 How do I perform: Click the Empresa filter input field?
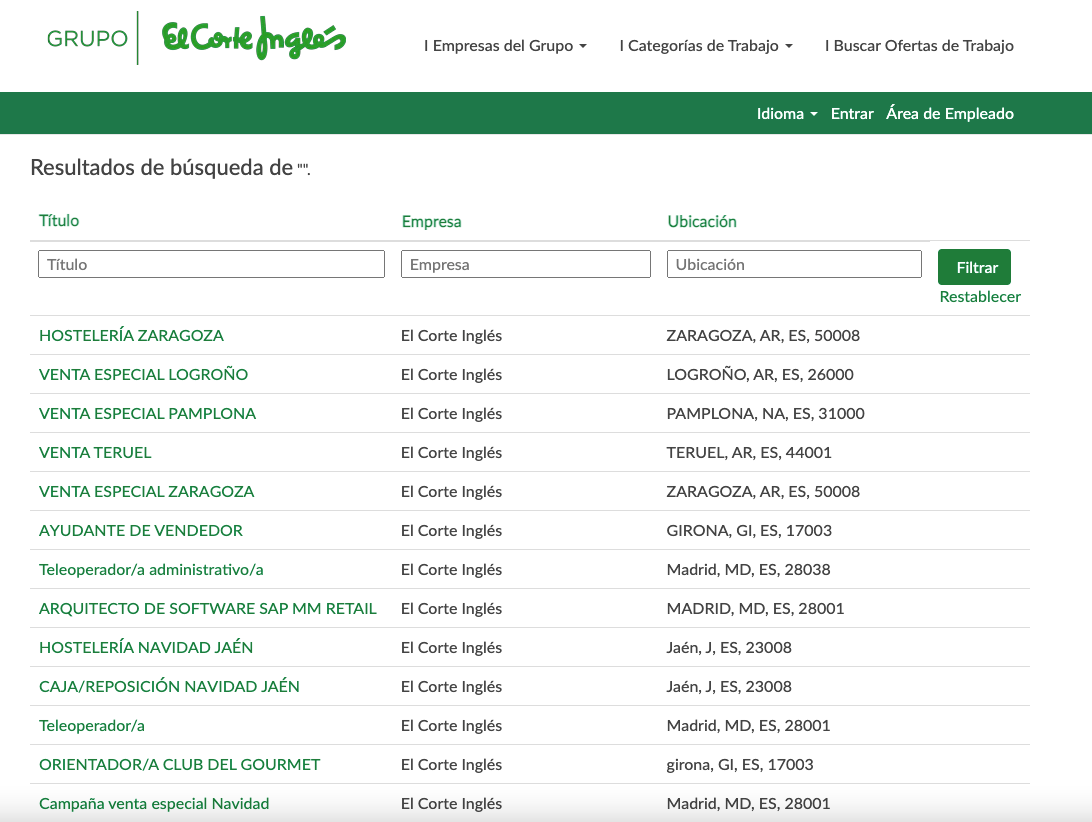click(525, 263)
